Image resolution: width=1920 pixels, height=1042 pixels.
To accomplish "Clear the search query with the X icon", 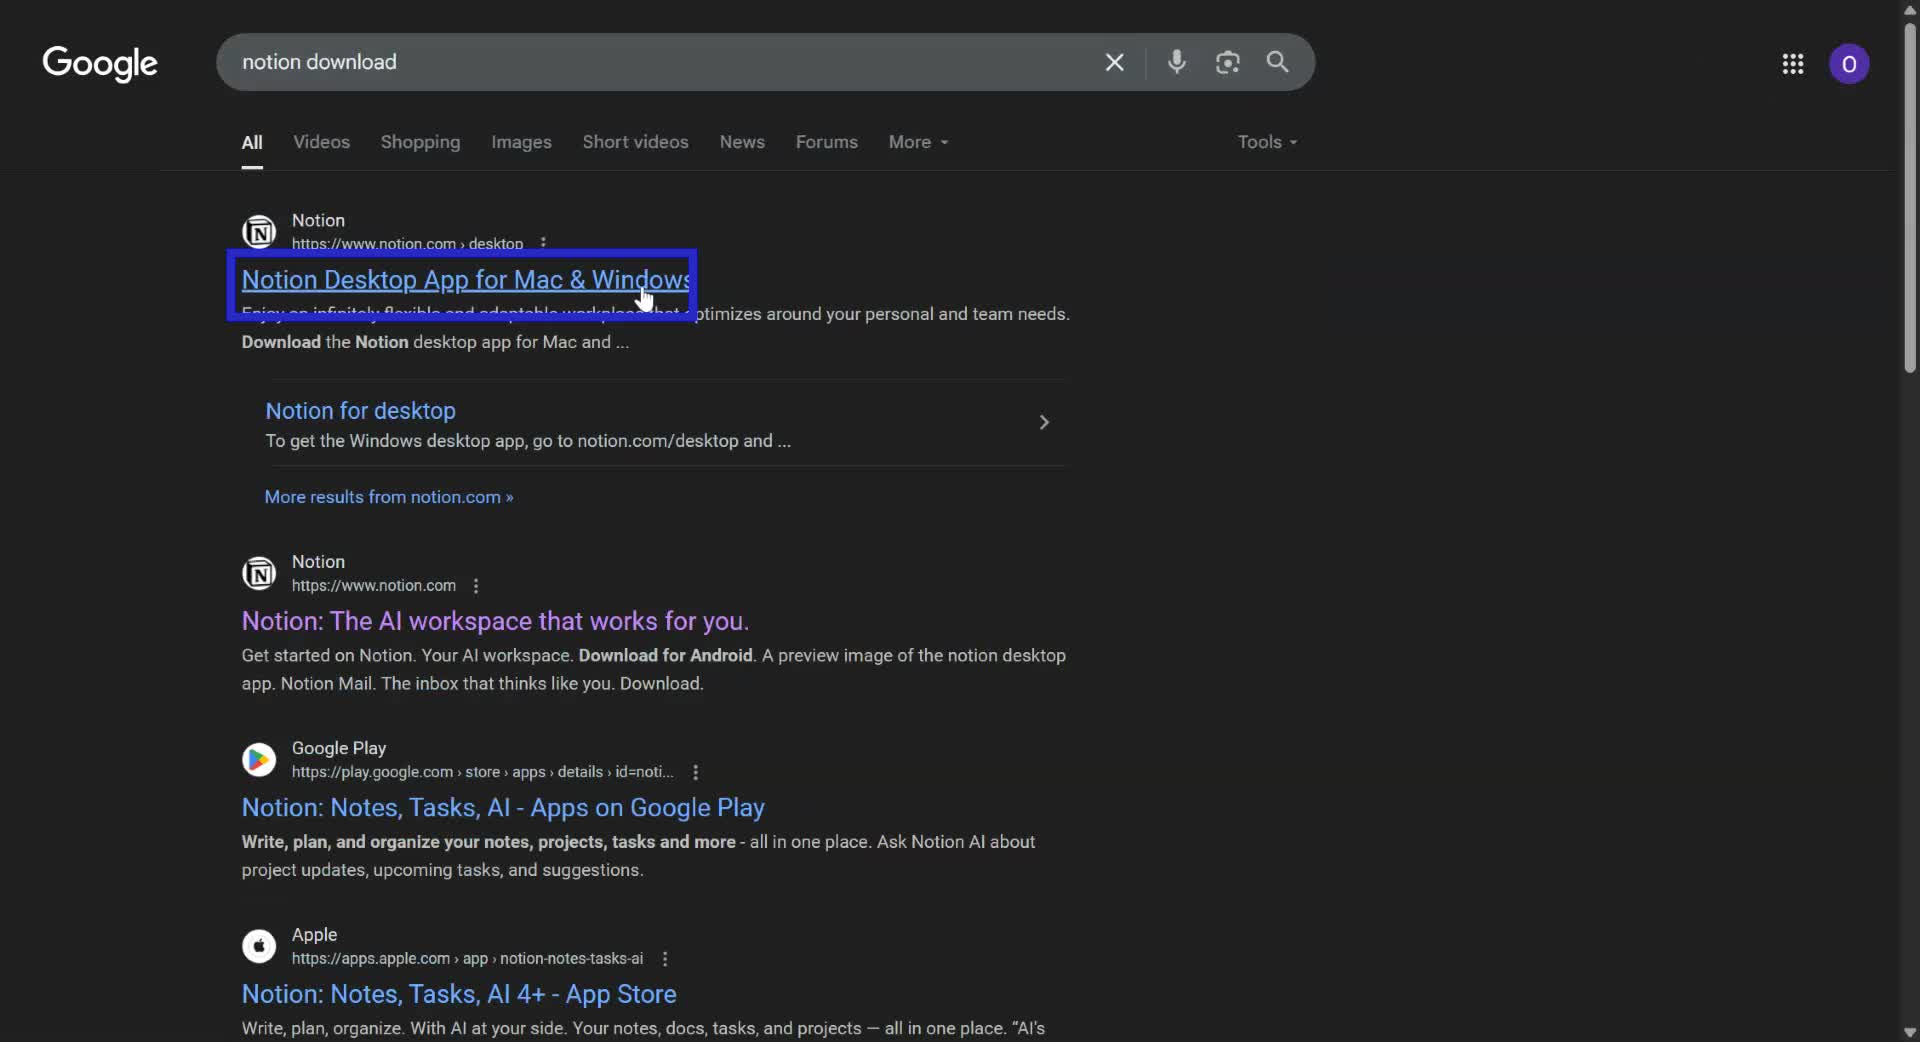I will [1115, 62].
